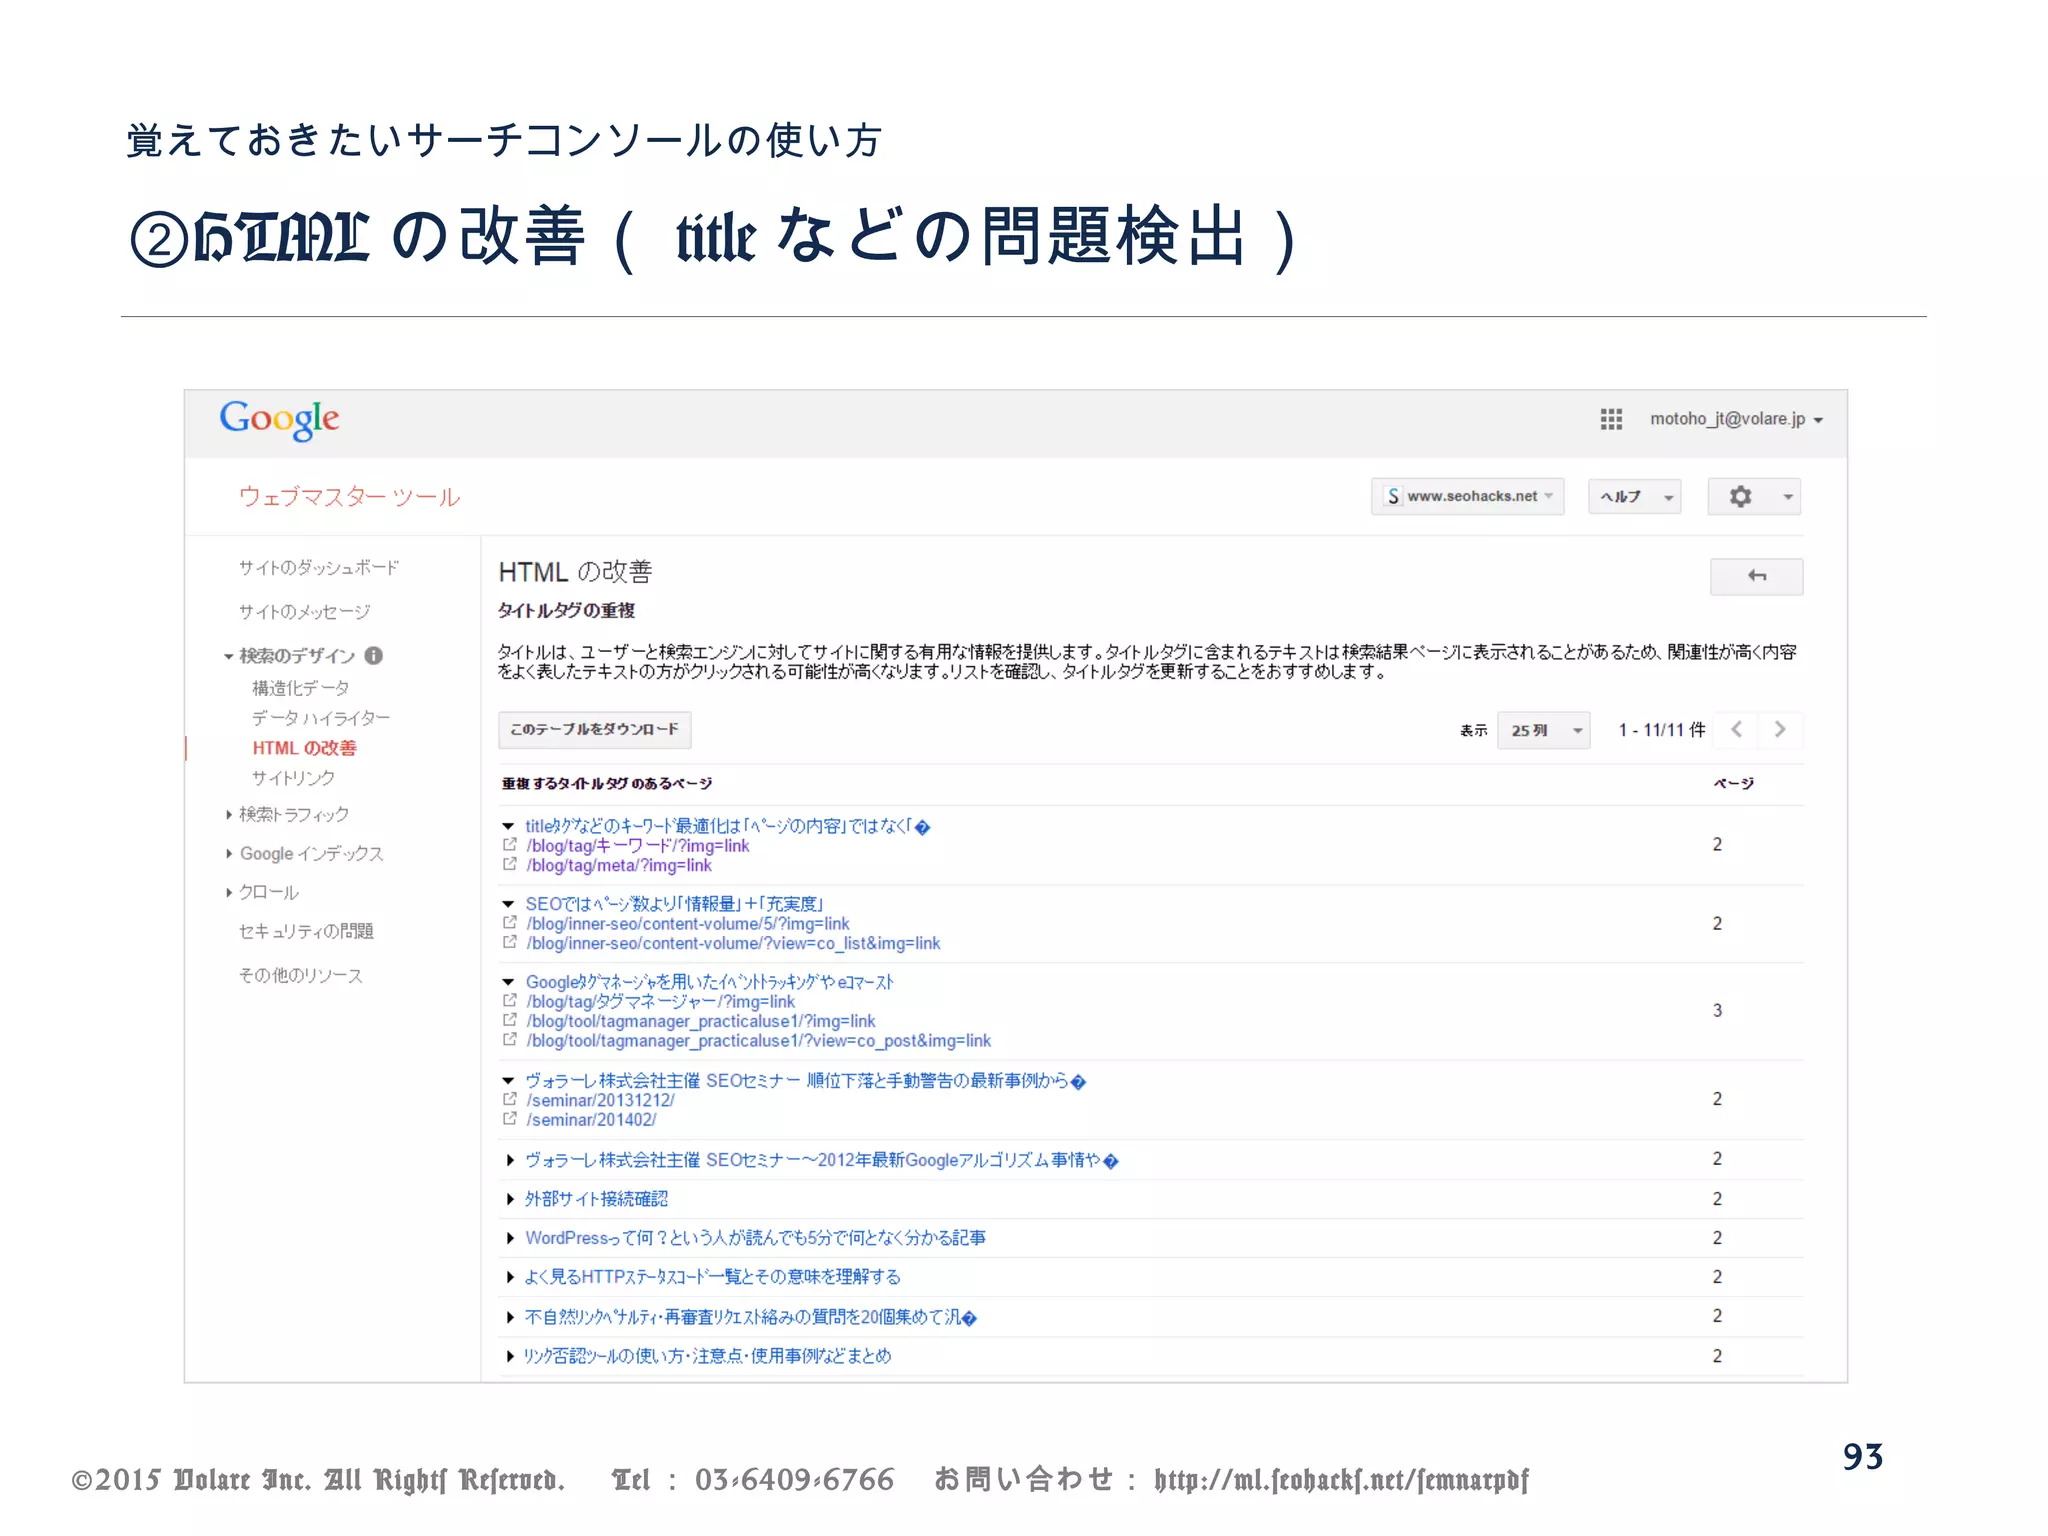Viewport: 2048px width, 1536px height.
Task: Expand the リンク否認ツールの使い方 row
Action: [x=510, y=1356]
